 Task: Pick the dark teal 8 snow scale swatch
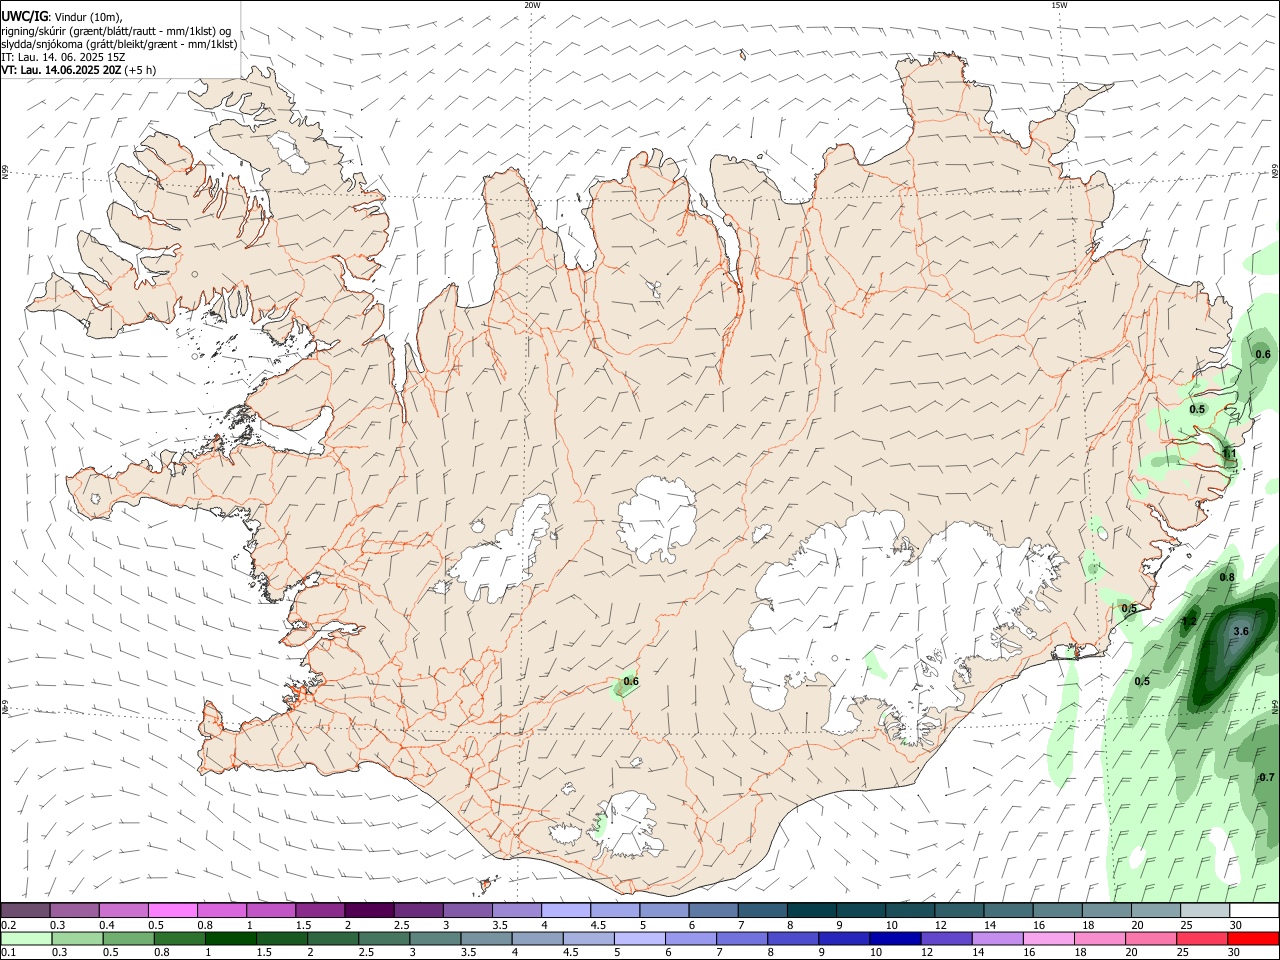tap(812, 910)
